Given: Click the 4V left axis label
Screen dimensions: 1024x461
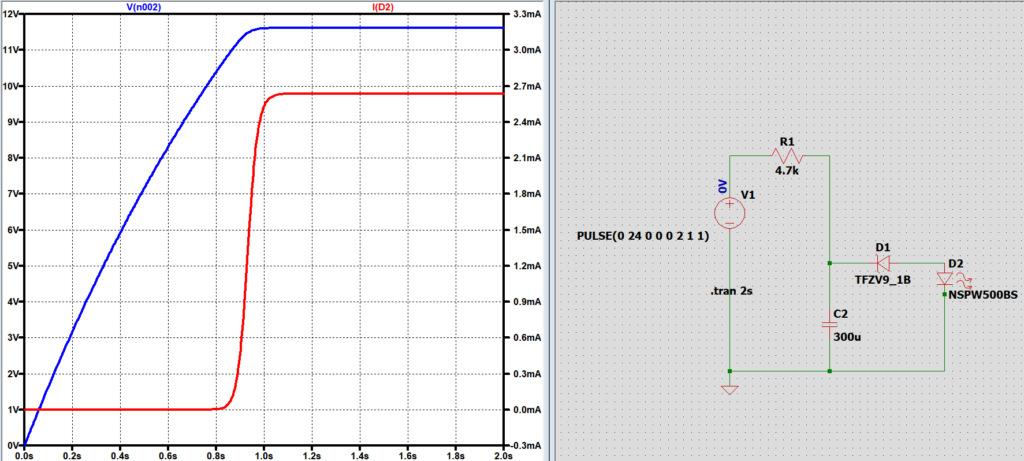Looking at the screenshot, I should 14,302.
